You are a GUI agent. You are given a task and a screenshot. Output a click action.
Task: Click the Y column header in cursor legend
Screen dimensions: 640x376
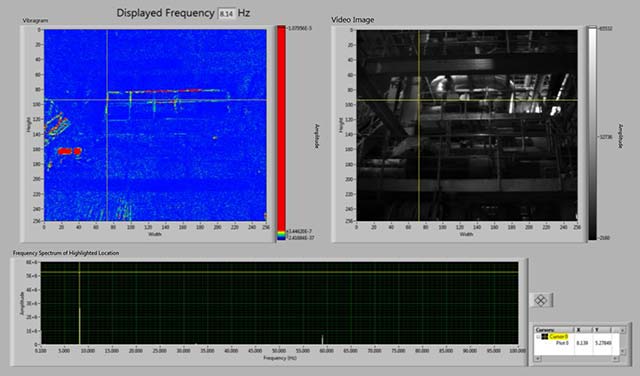coord(602,330)
